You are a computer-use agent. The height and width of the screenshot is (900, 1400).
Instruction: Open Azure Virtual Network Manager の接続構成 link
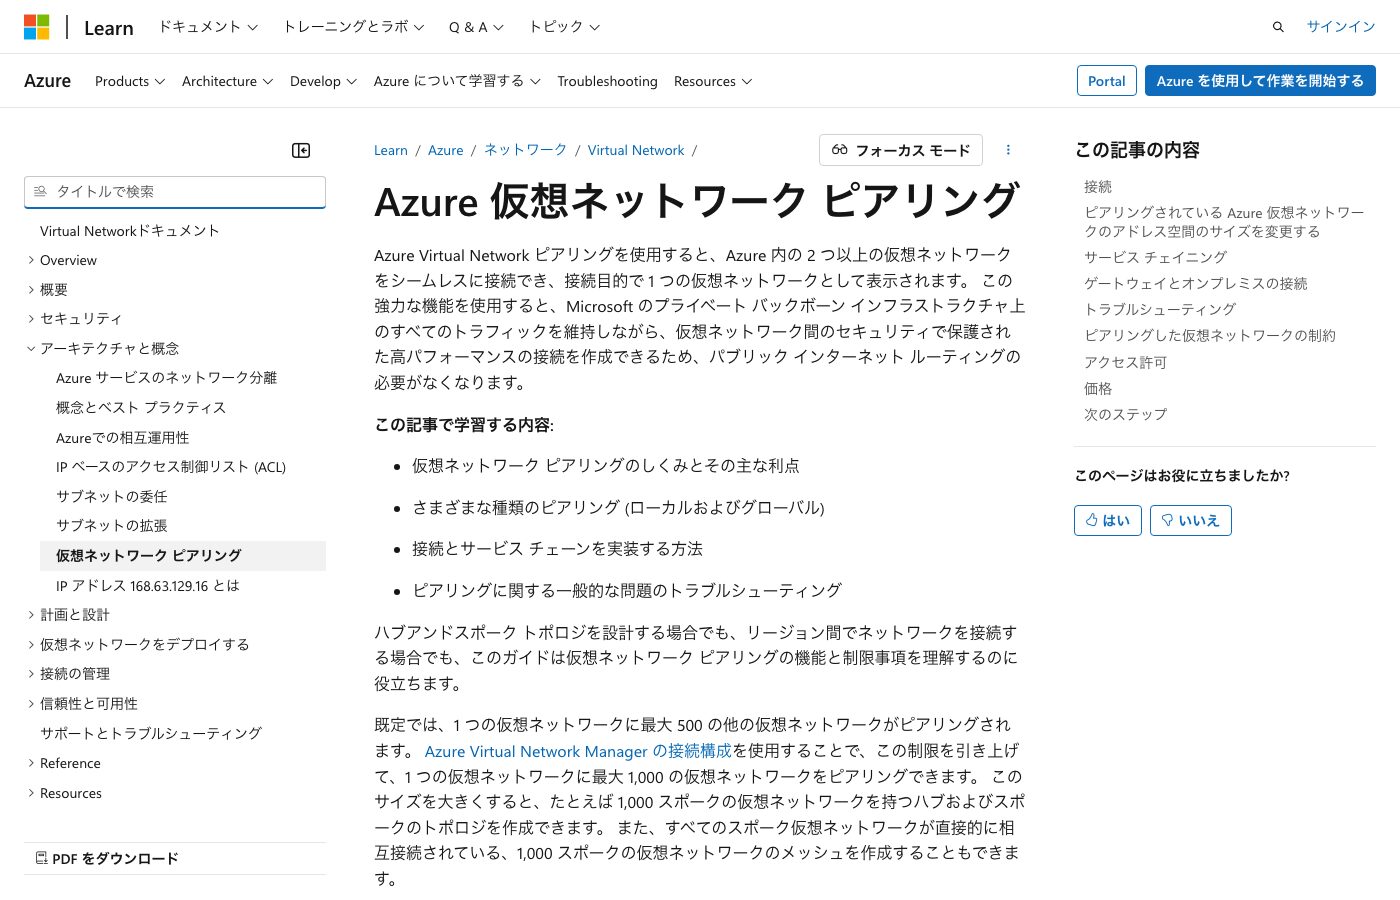(578, 751)
